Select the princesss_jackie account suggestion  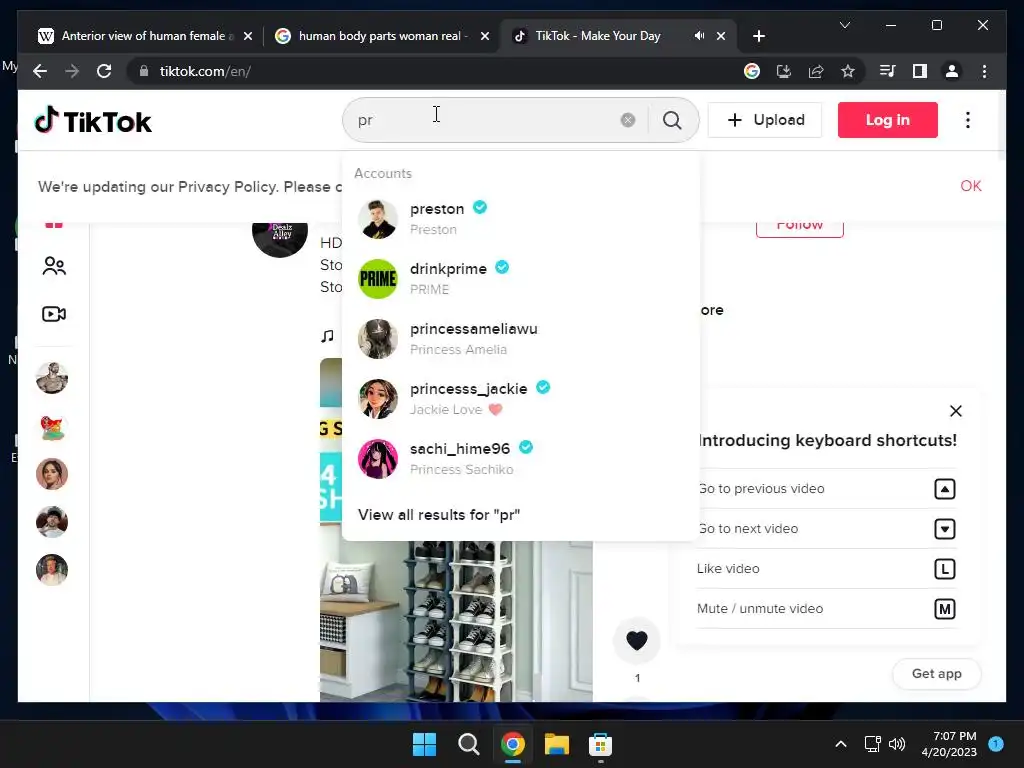tap(520, 399)
